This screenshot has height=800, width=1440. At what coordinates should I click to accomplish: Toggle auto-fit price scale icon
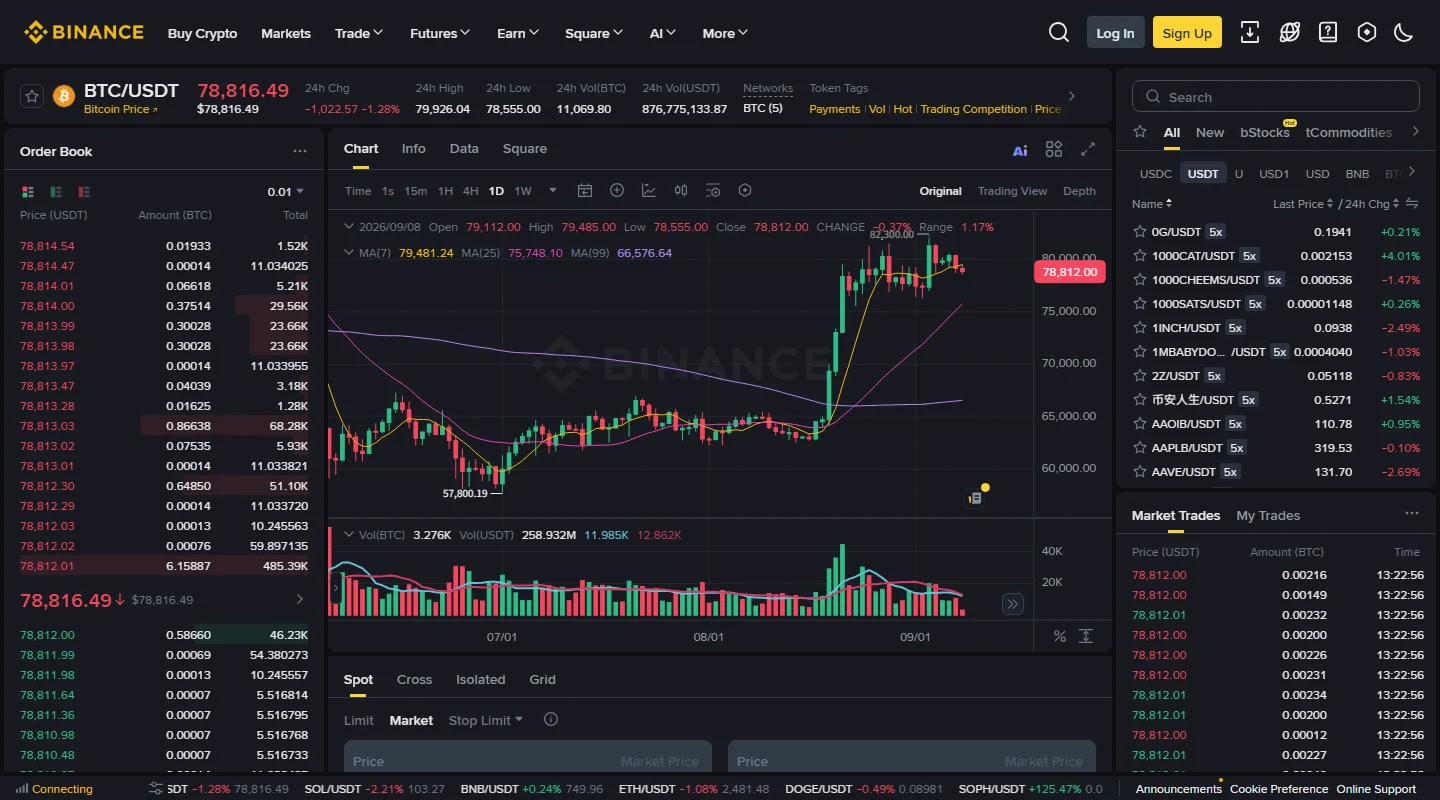pos(1086,636)
